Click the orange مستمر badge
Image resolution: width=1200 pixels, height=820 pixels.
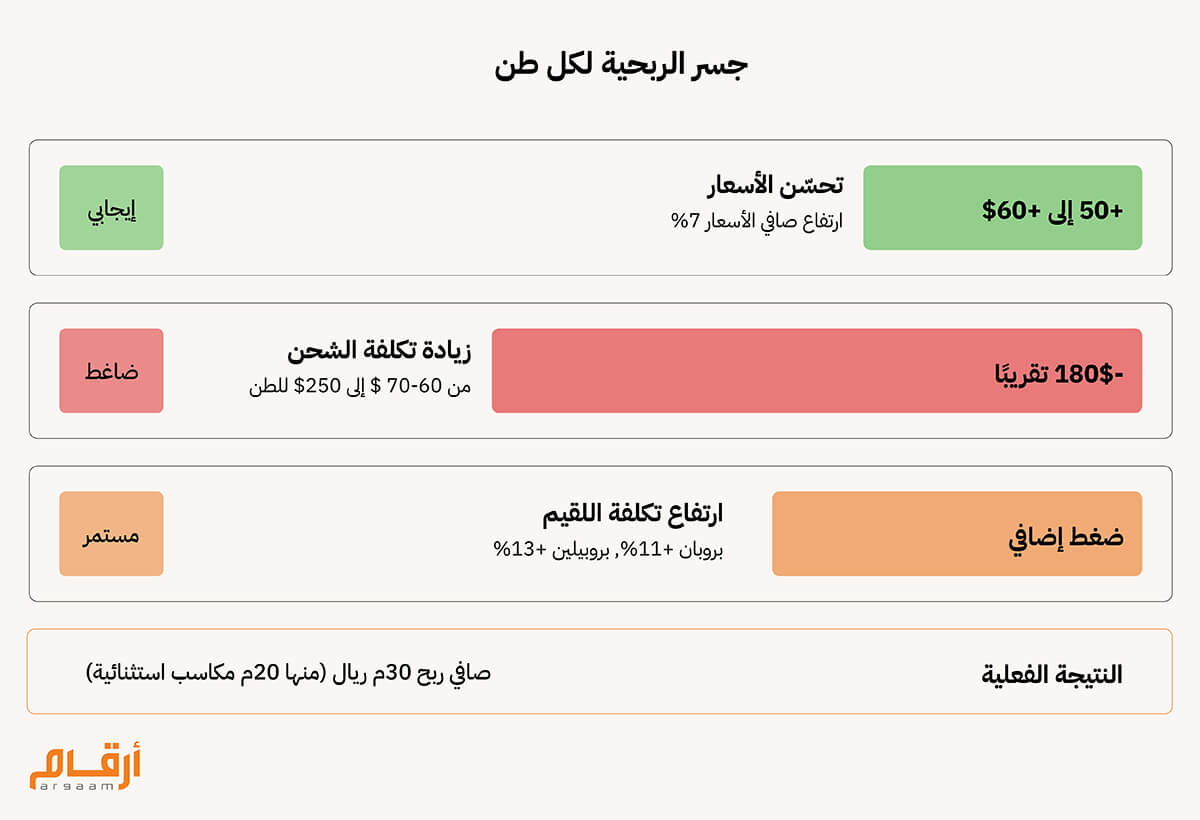[111, 534]
